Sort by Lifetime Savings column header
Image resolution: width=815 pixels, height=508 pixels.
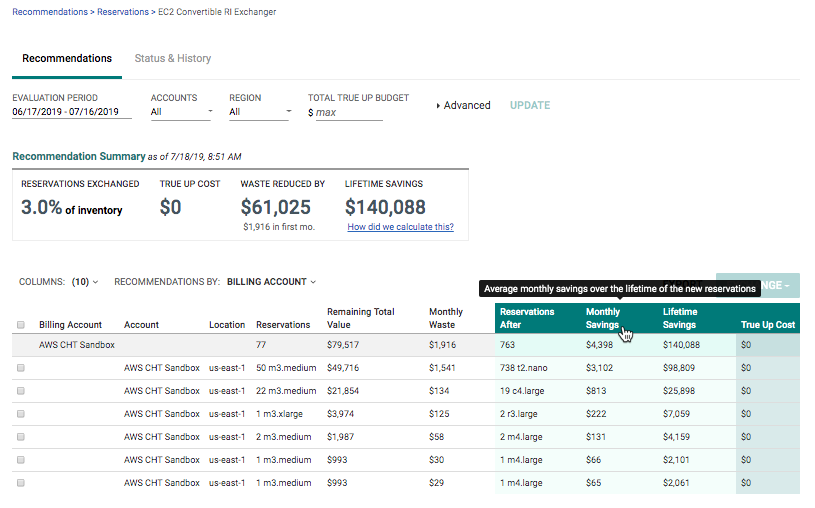click(680, 318)
